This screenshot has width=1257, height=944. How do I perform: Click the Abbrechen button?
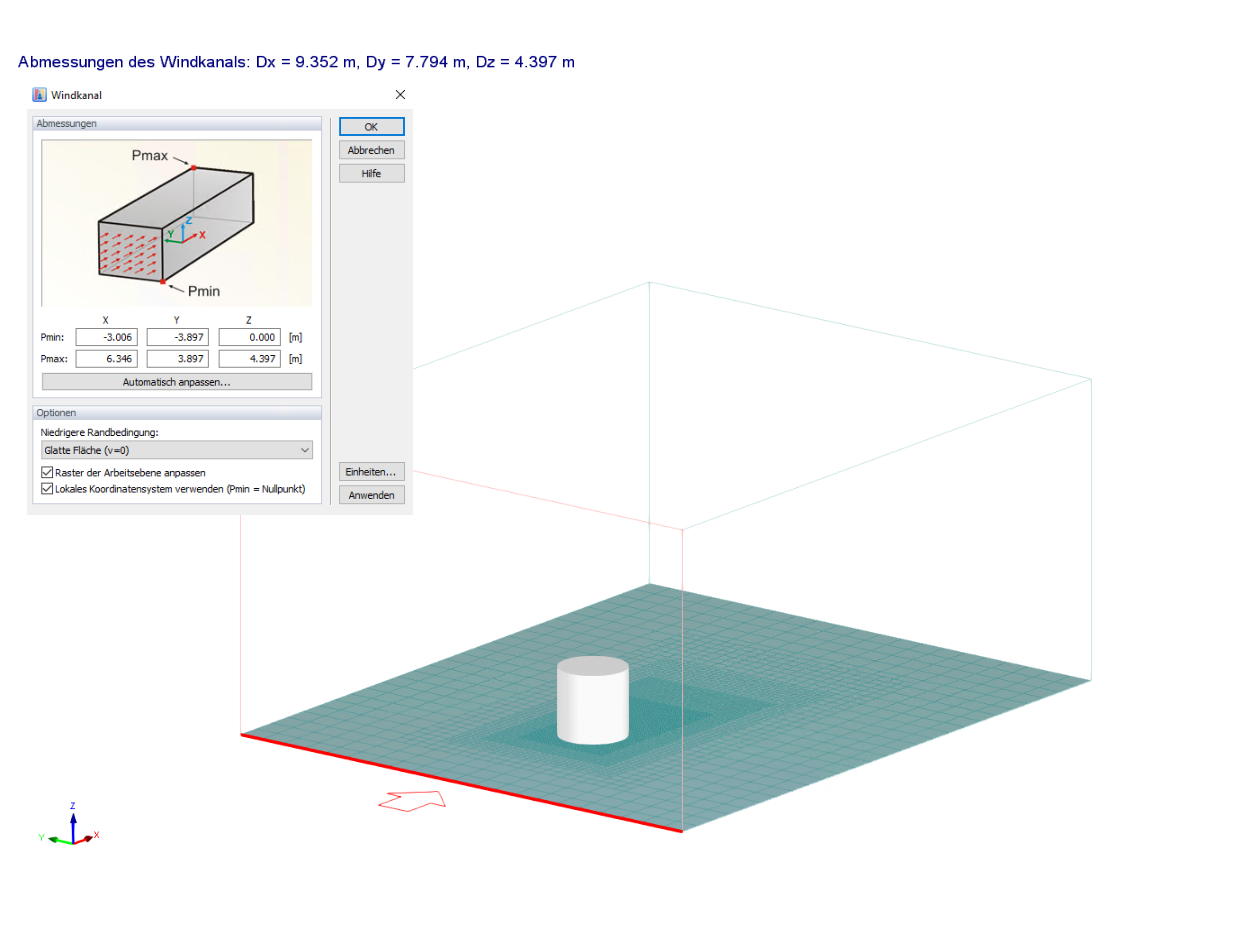(371, 150)
